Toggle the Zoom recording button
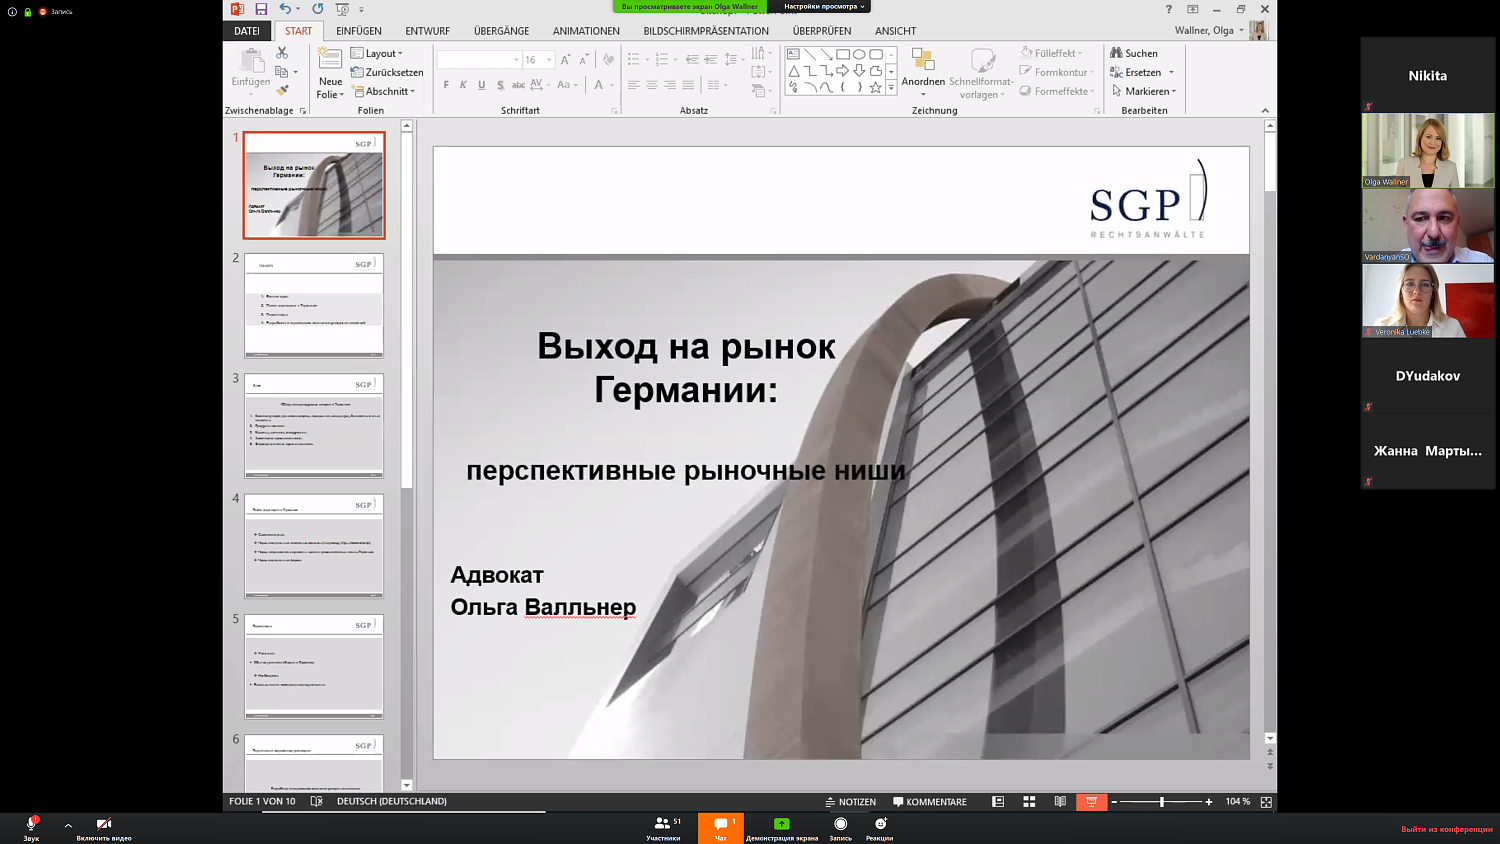This screenshot has height=844, width=1500. coord(840,826)
